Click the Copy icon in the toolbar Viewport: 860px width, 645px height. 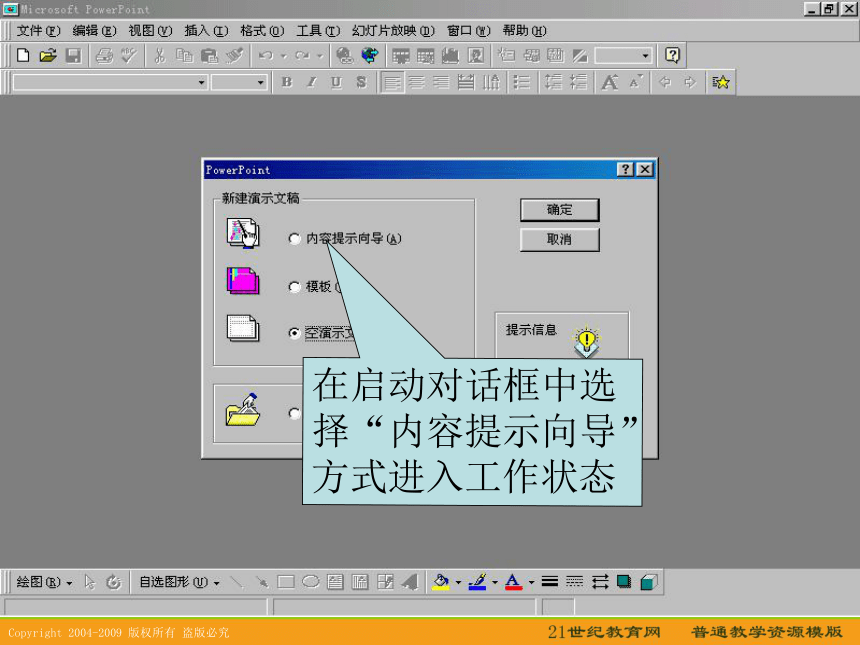pyautogui.click(x=184, y=55)
